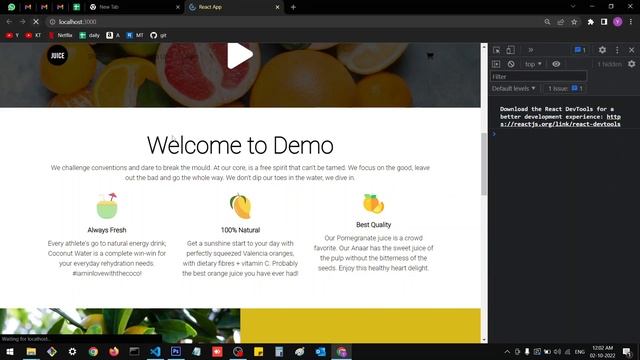Open Visual Studio Code from taskbar
The width and height of the screenshot is (640, 360).
coord(155,351)
